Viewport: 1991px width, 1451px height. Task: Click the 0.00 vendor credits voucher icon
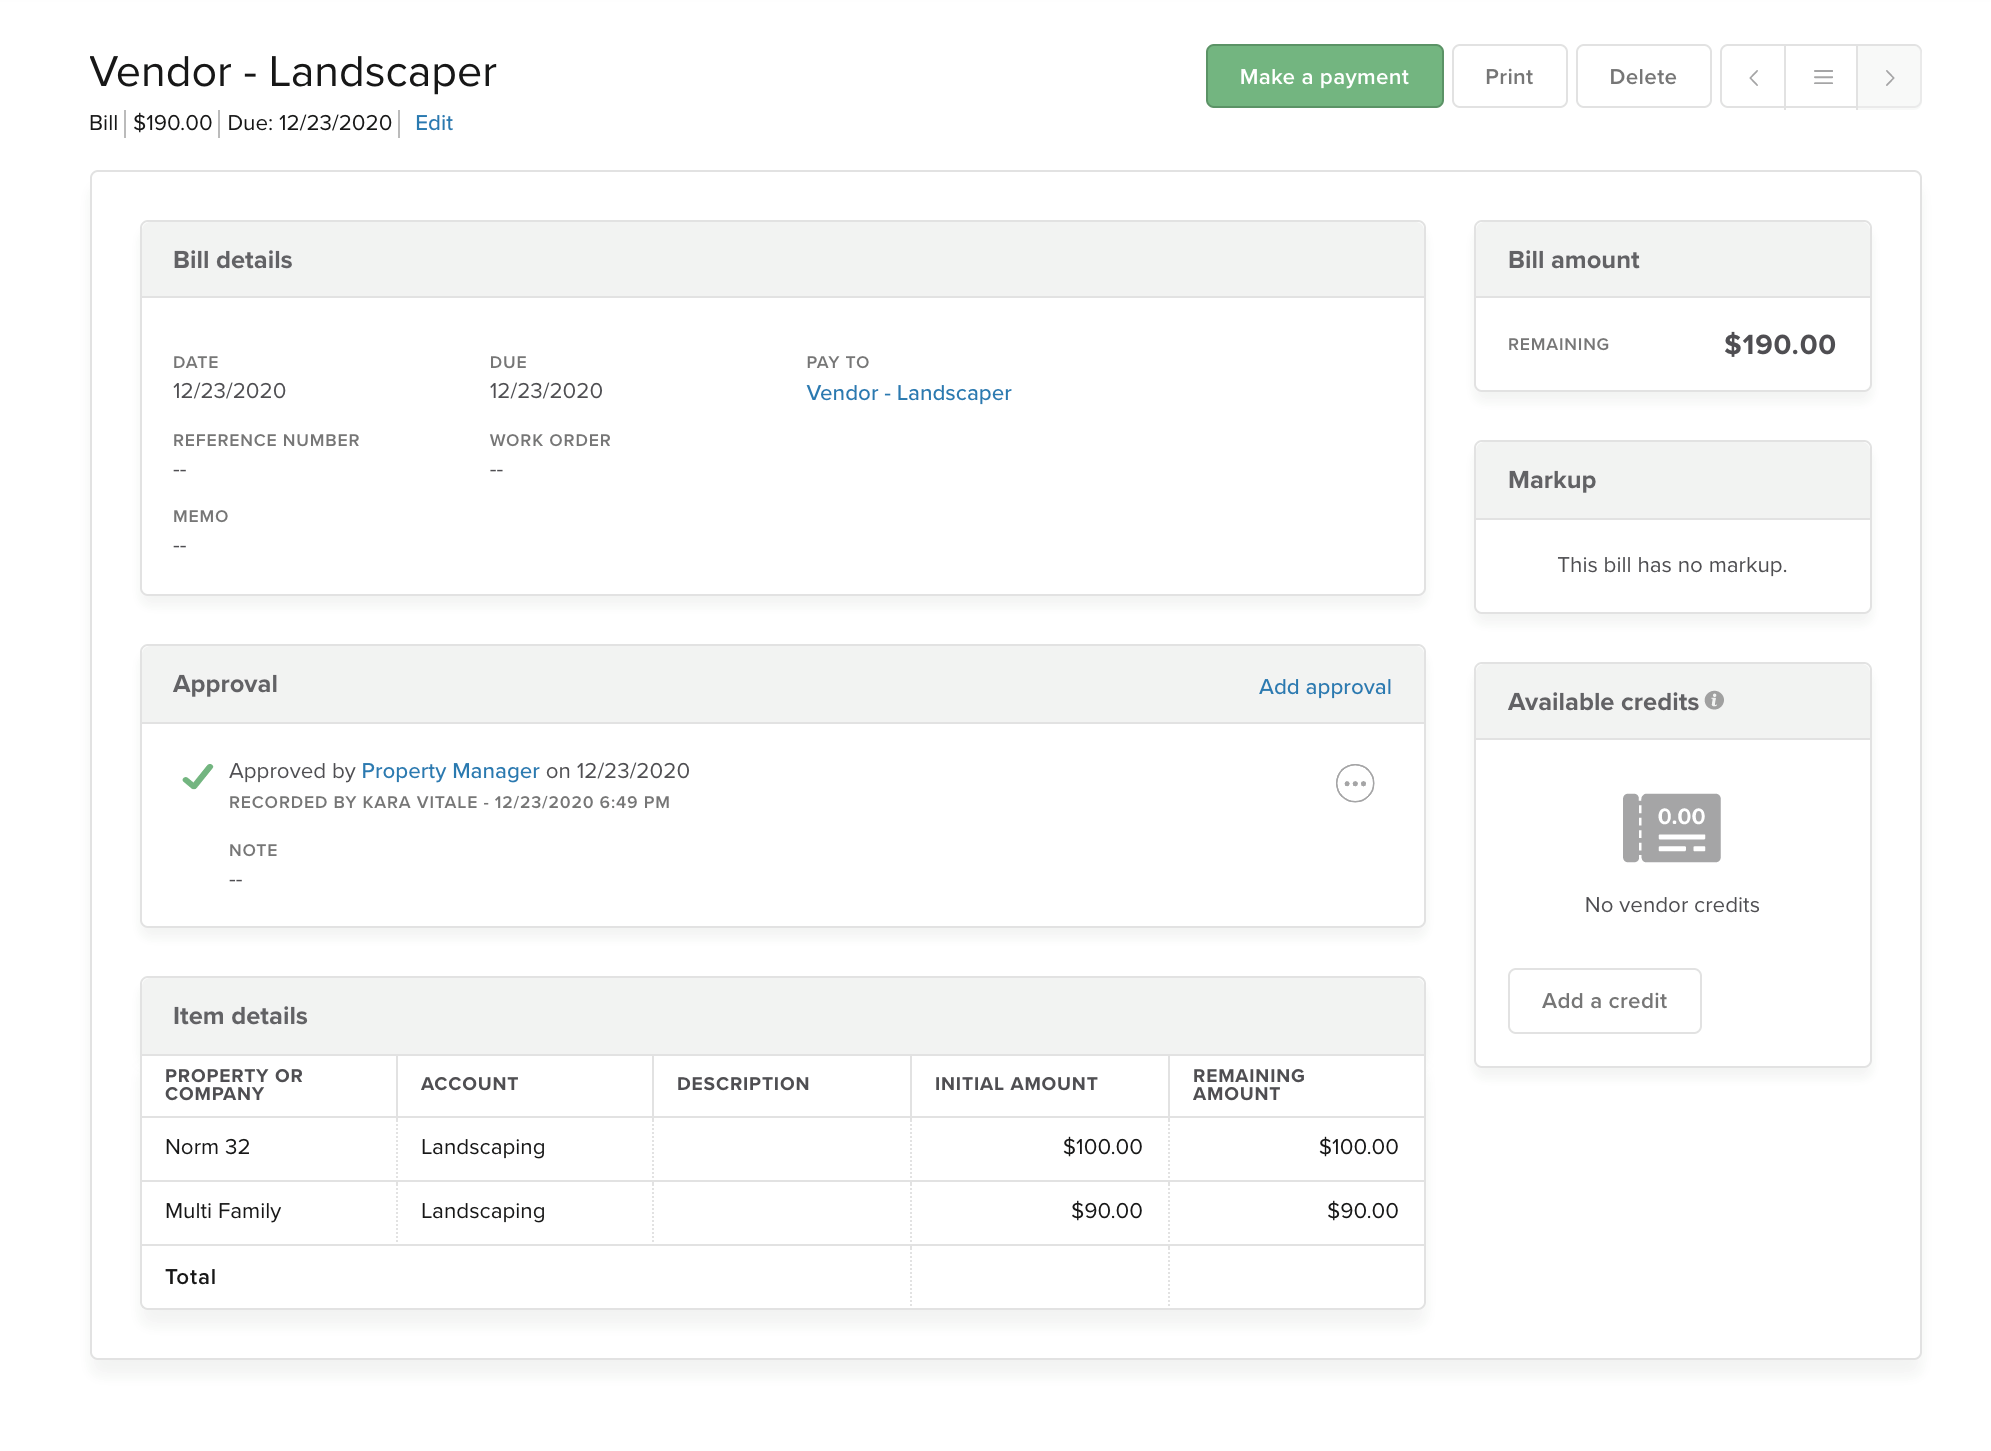[1671, 828]
